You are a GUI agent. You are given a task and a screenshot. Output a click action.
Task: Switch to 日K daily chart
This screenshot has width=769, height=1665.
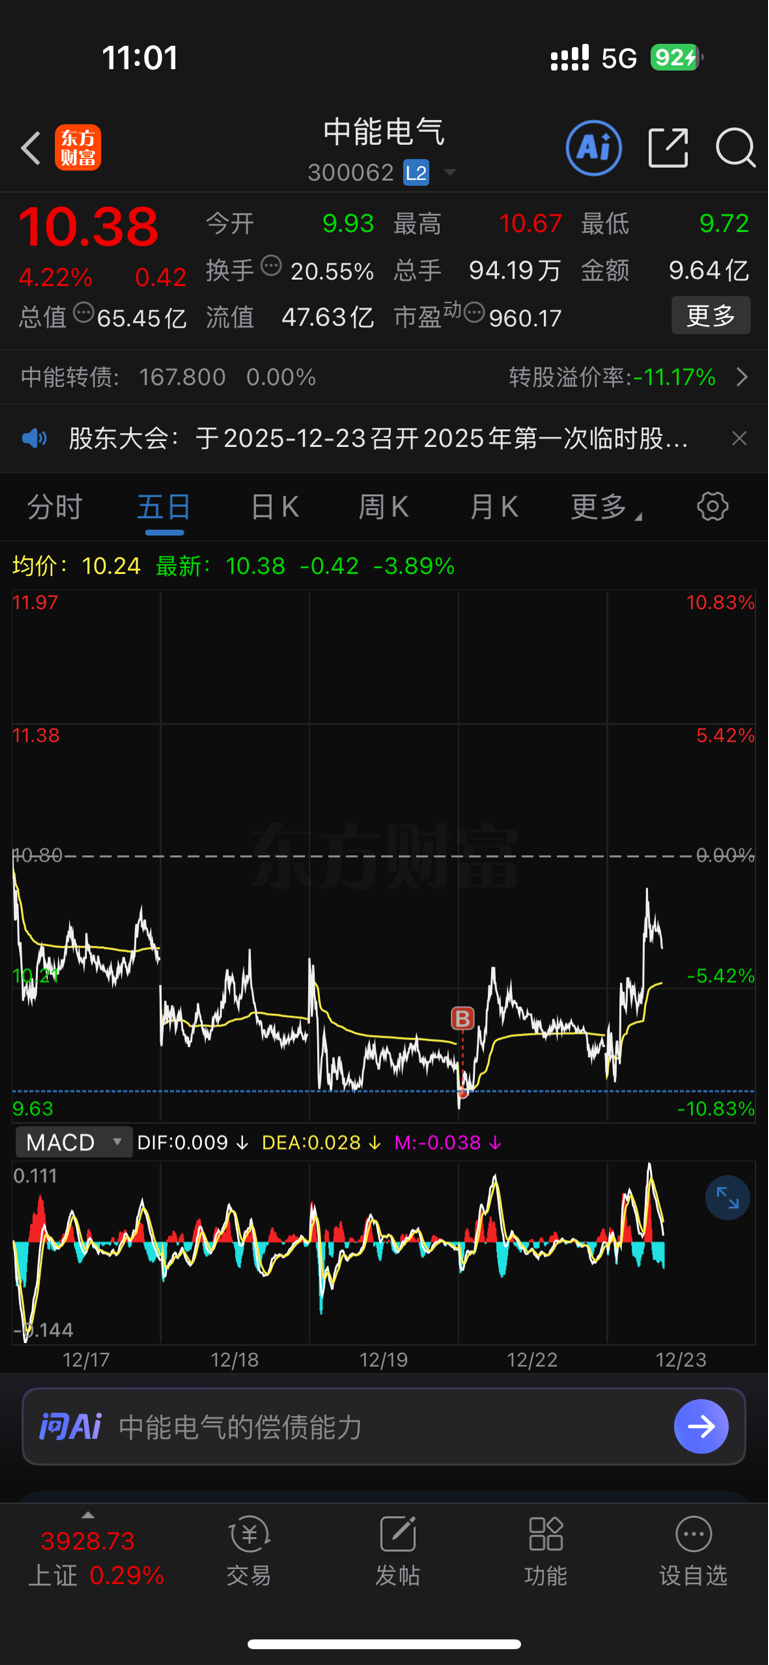[275, 507]
